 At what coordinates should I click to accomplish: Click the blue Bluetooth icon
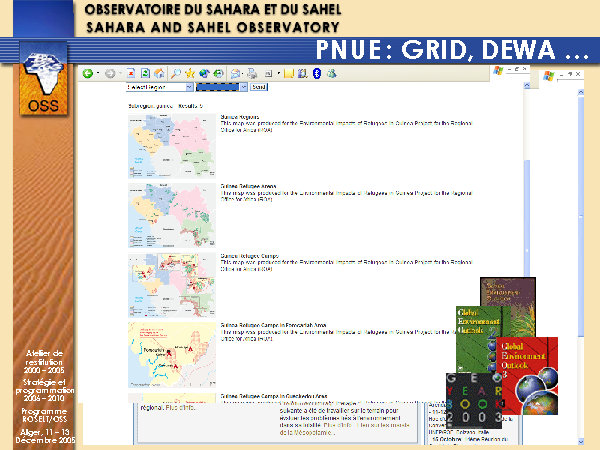coord(316,73)
